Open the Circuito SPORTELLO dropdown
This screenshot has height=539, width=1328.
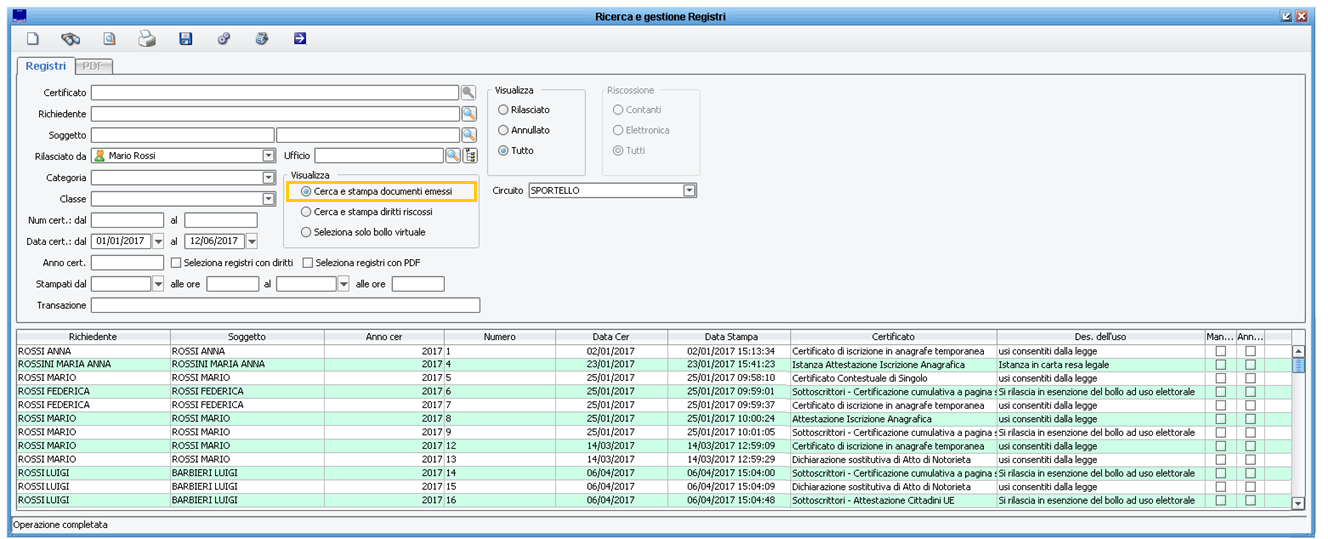coord(689,190)
